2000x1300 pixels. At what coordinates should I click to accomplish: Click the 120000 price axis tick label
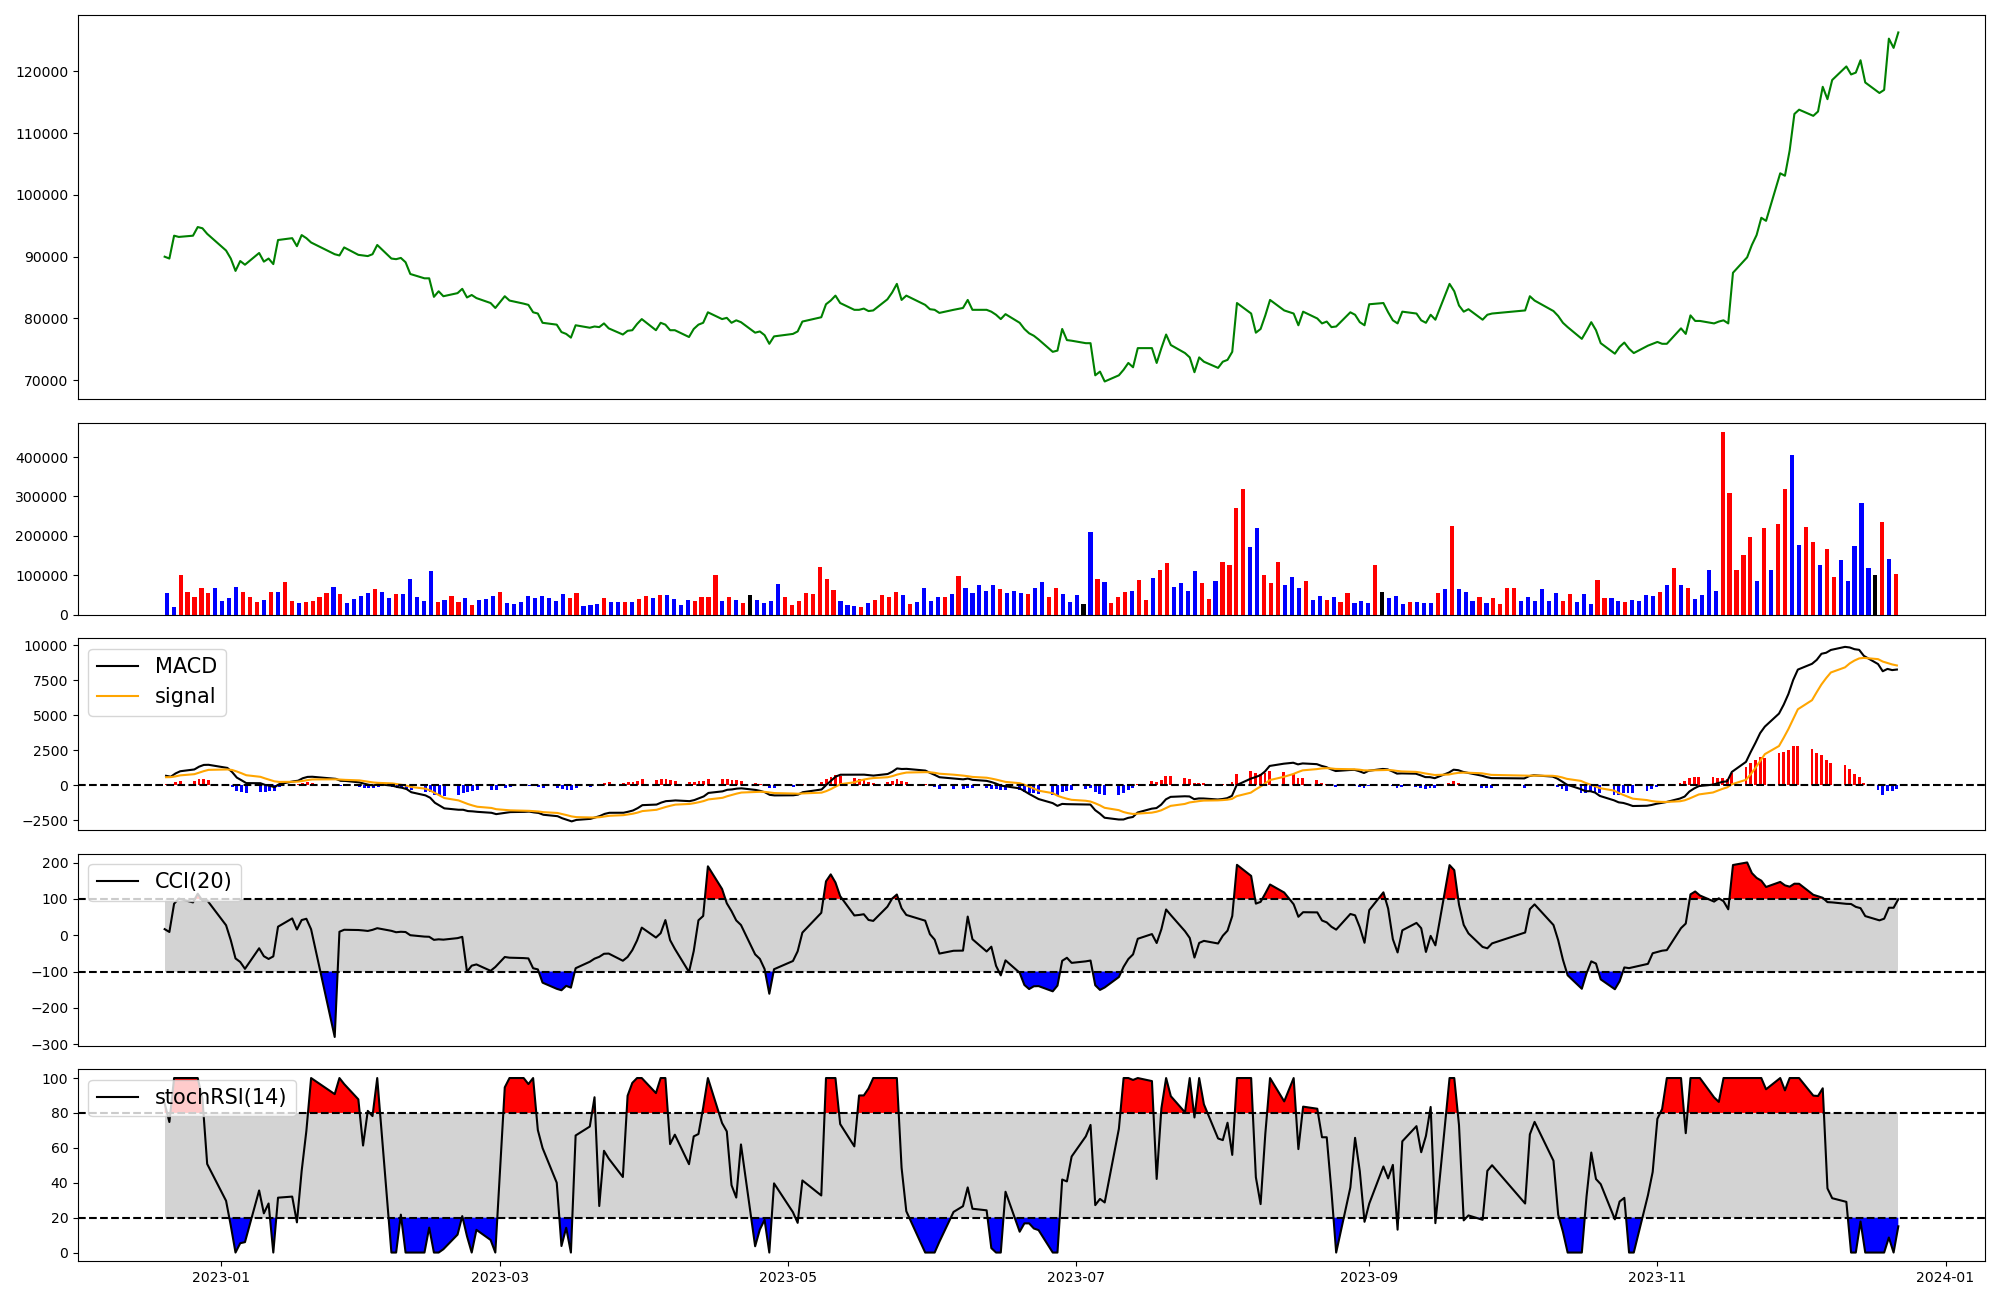42,72
